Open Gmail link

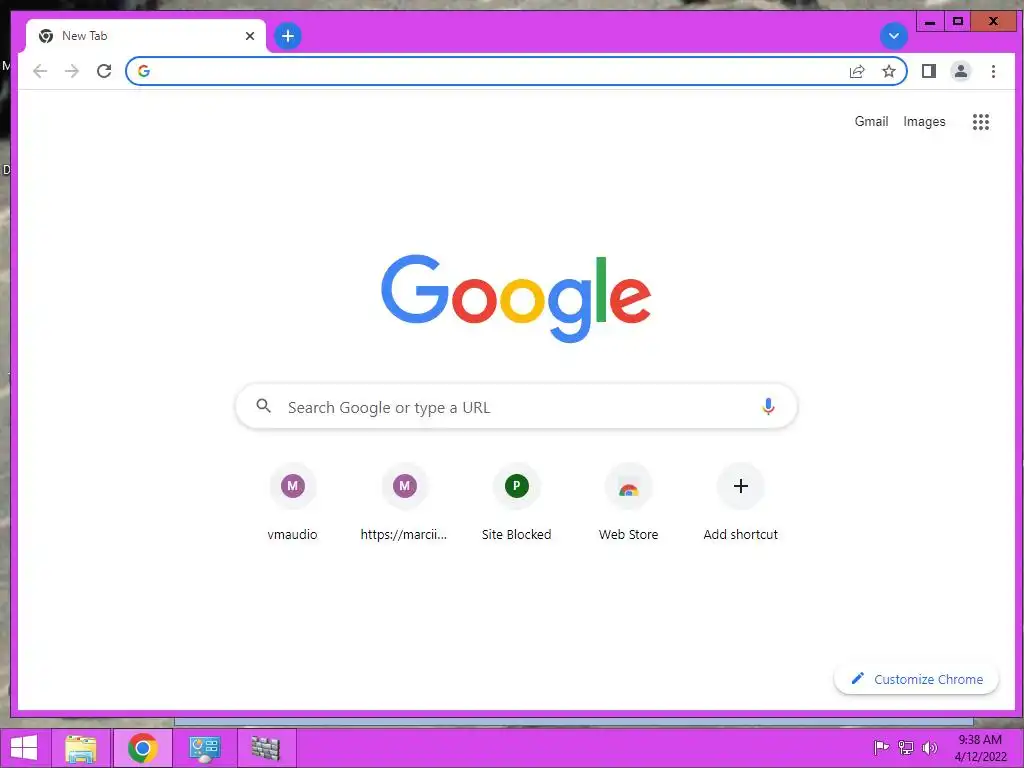click(x=871, y=121)
